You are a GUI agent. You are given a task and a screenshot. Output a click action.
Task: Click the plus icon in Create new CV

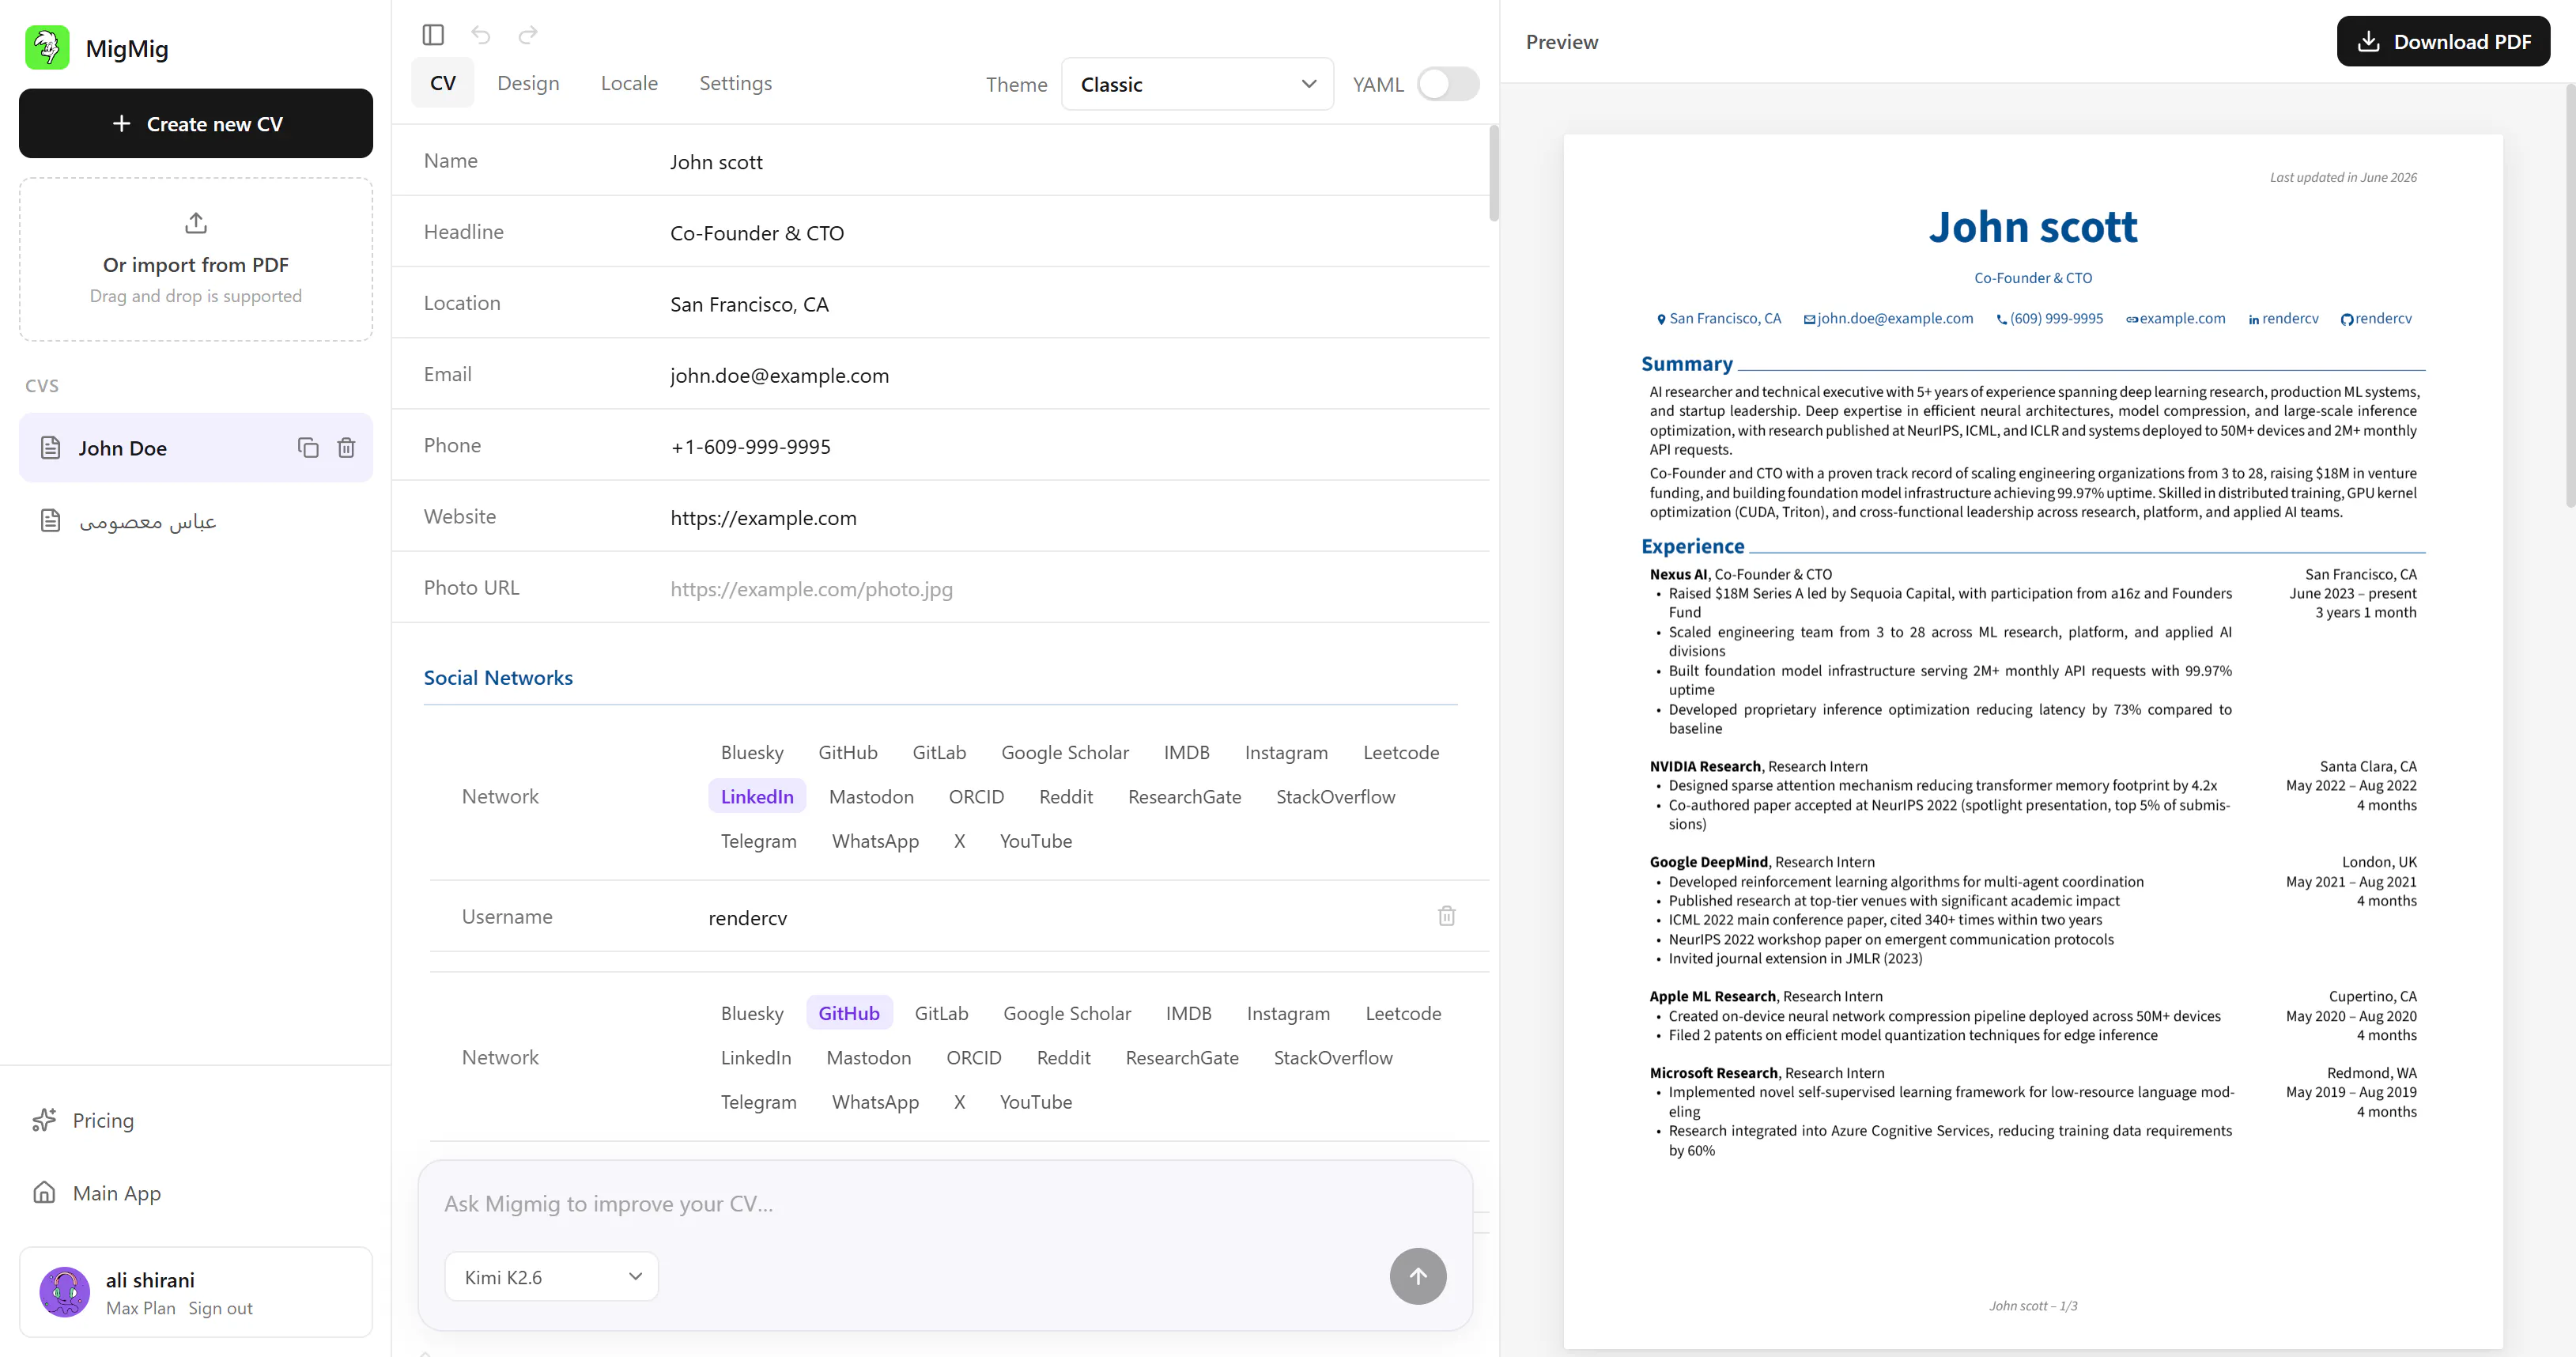tap(121, 123)
